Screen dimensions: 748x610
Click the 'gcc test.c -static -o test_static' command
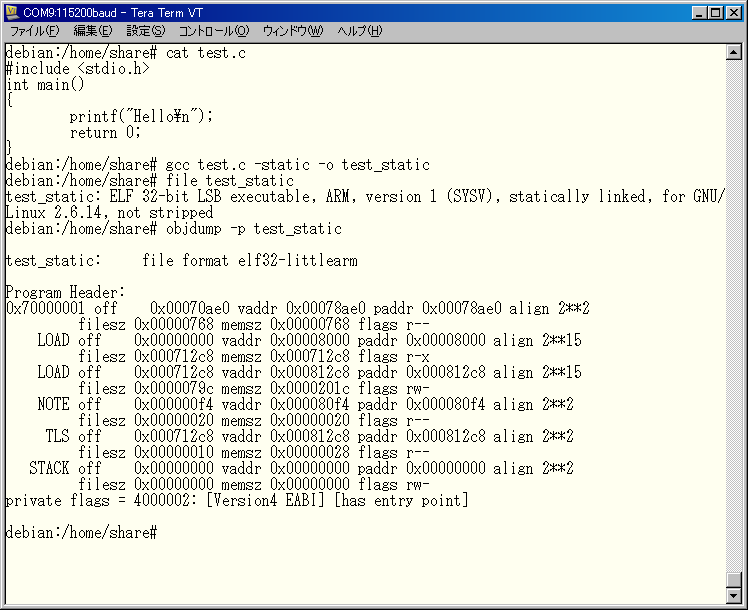(x=298, y=165)
